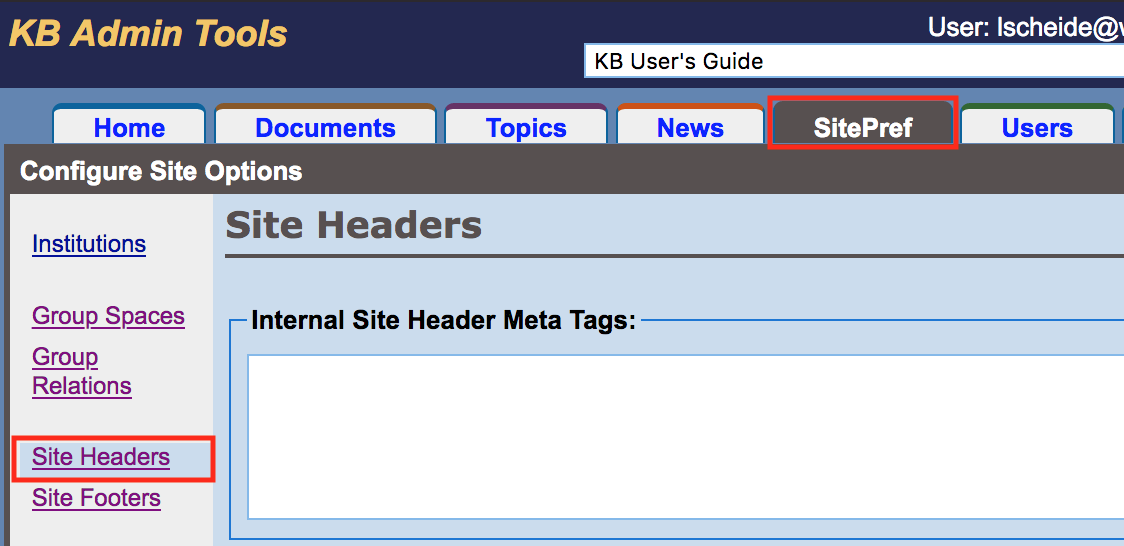Open the Users tab

coord(1037,127)
